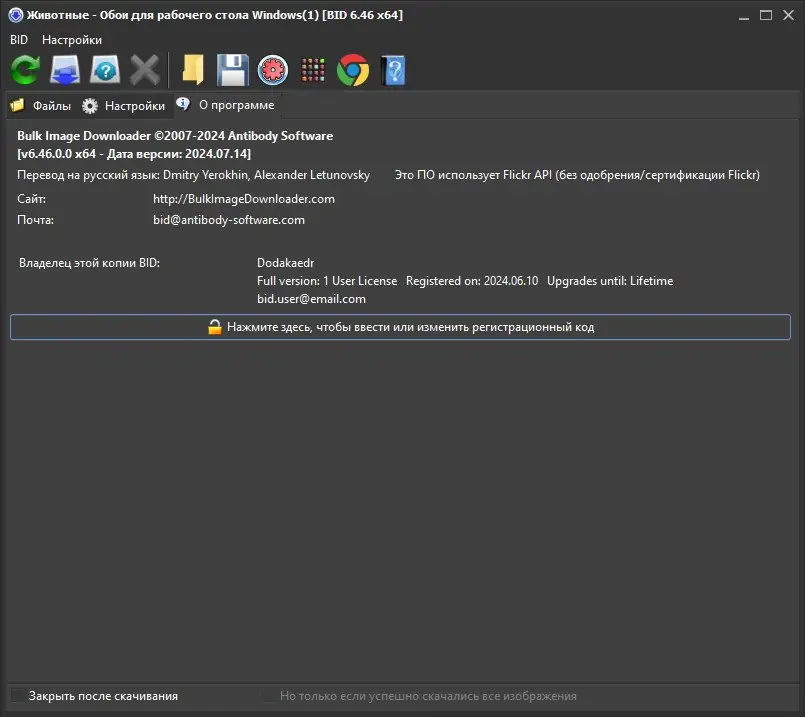This screenshot has width=805, height=717.
Task: Click the gray X cancel icon
Action: click(145, 69)
